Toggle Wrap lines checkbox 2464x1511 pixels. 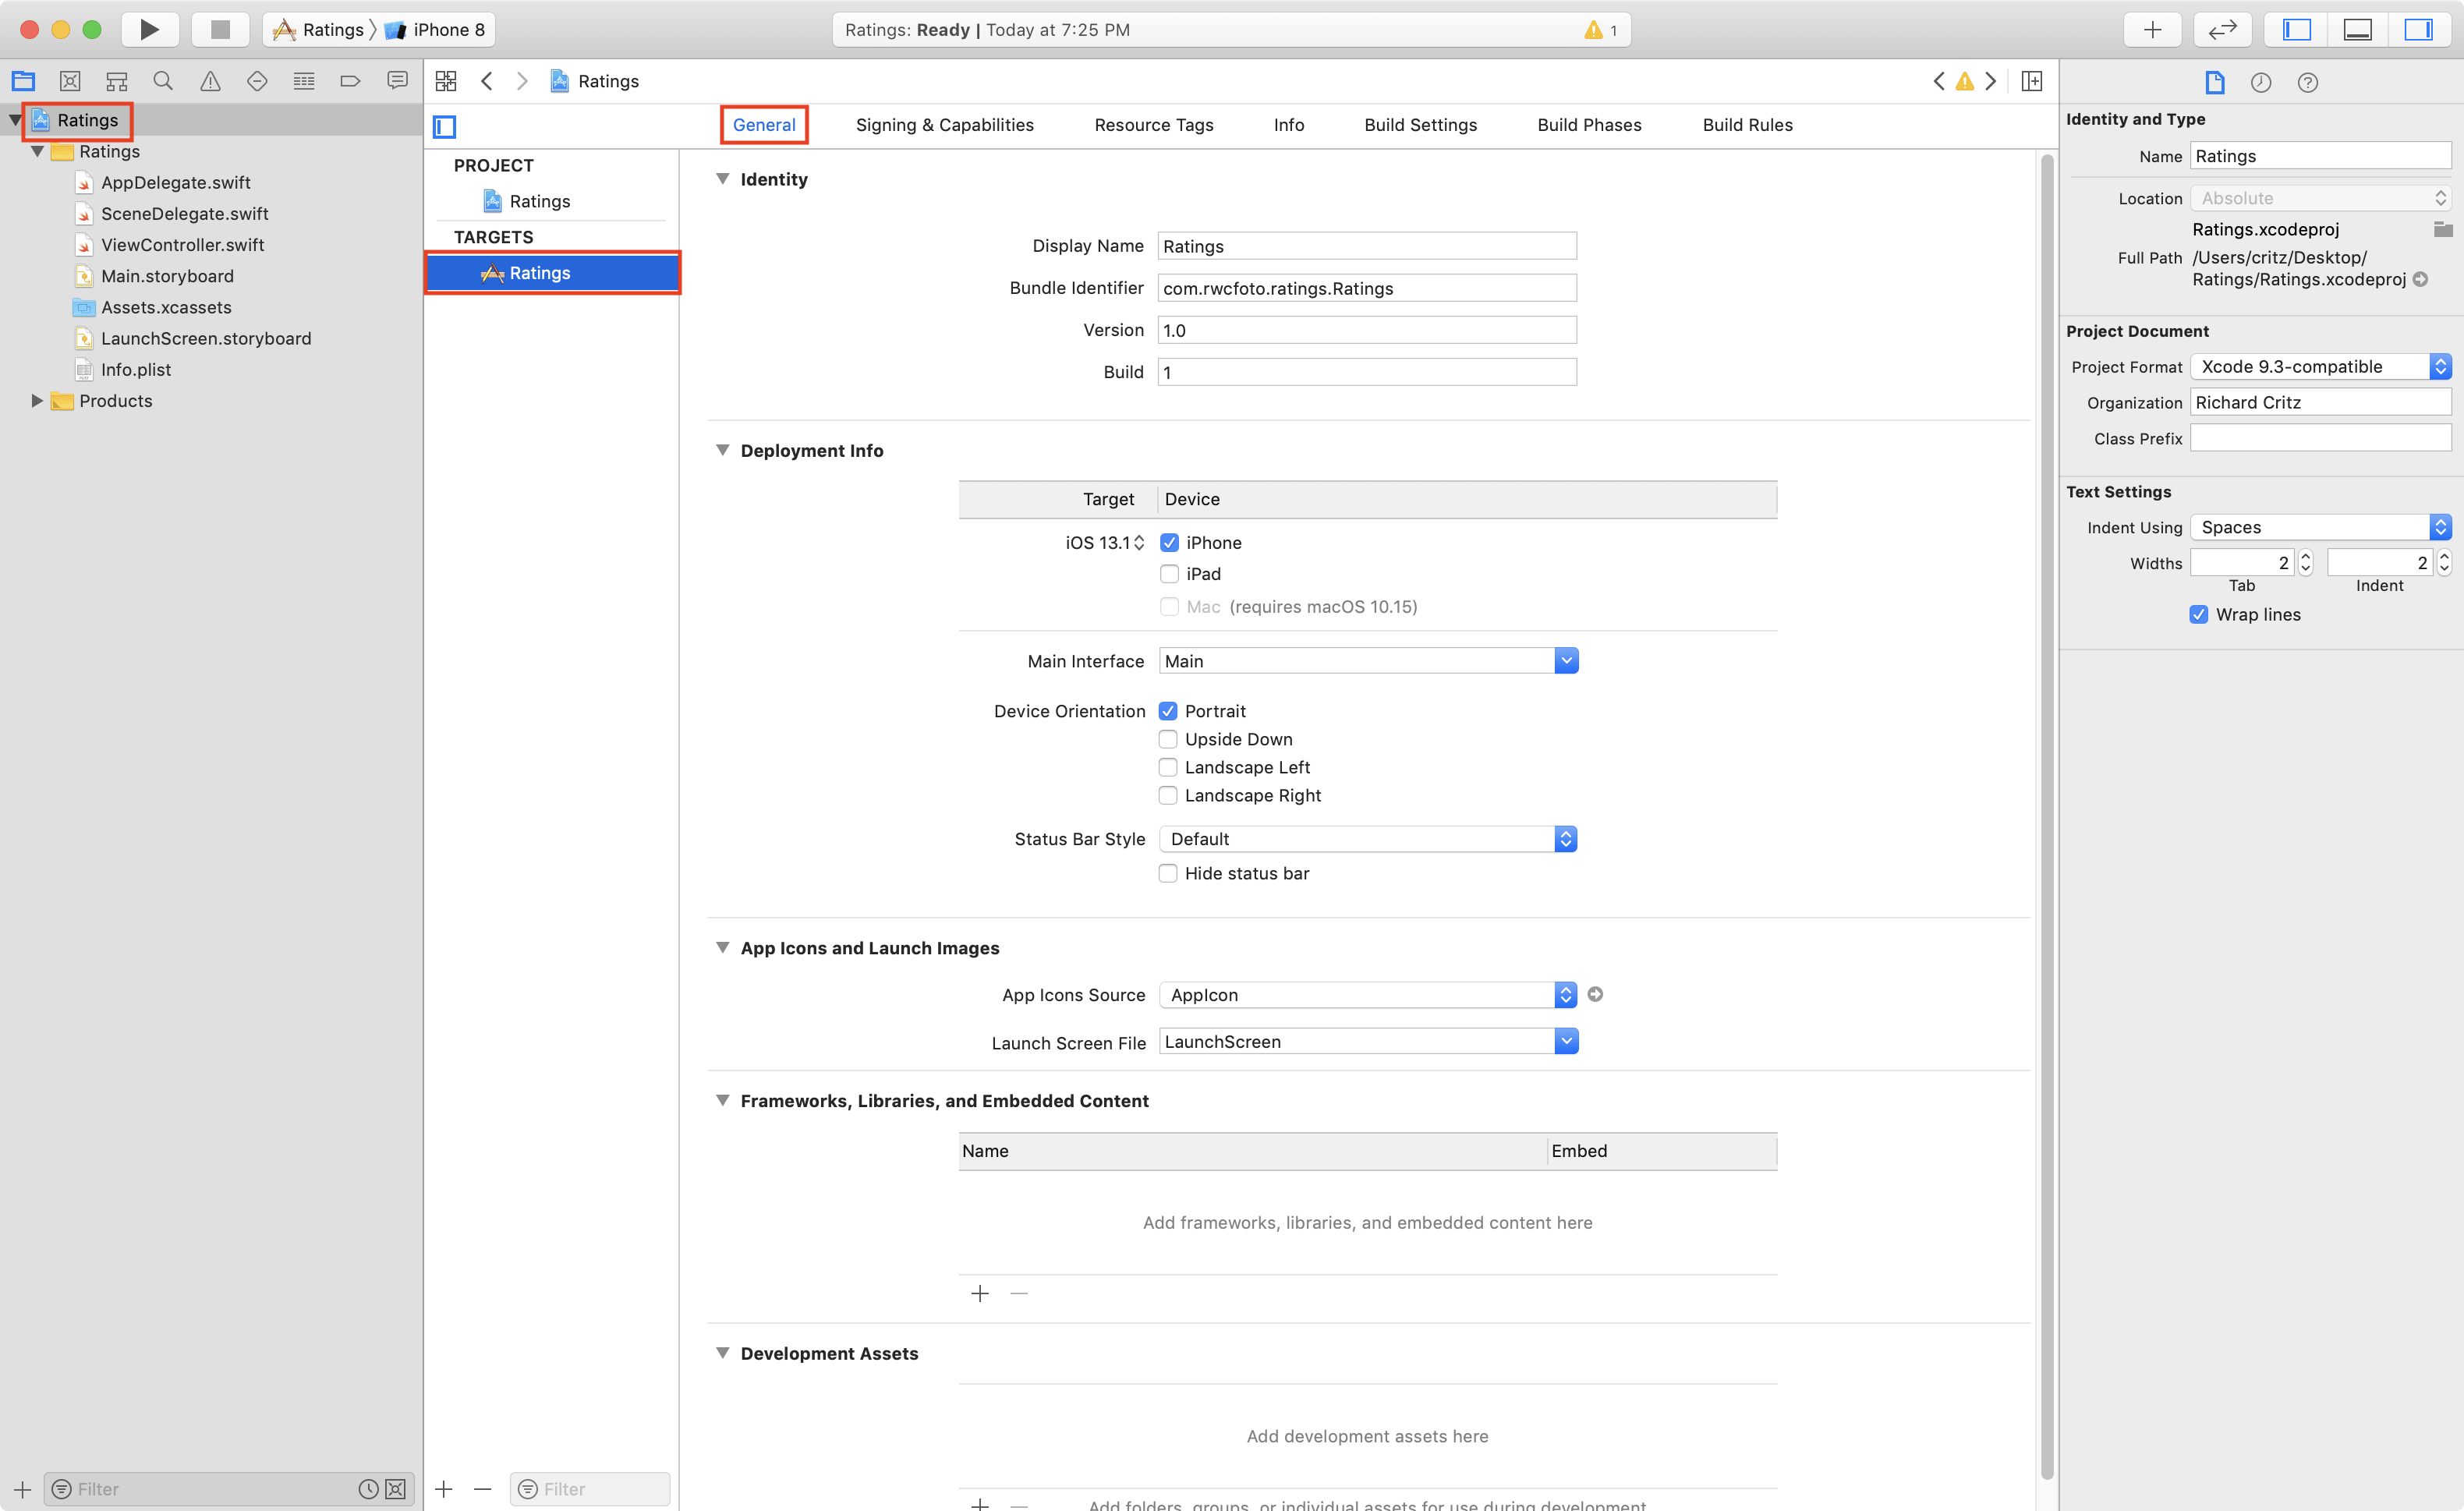[2198, 614]
